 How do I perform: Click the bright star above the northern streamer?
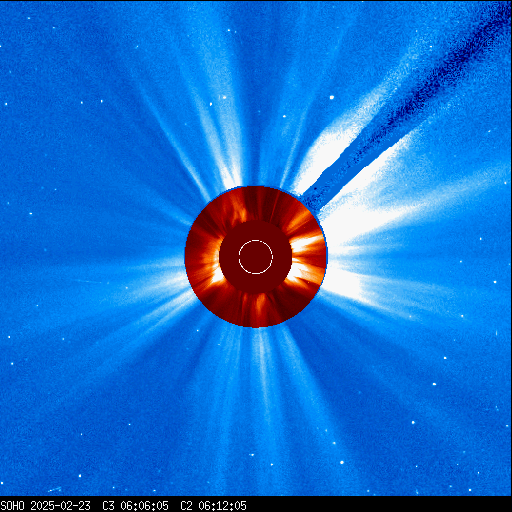pos(224,97)
